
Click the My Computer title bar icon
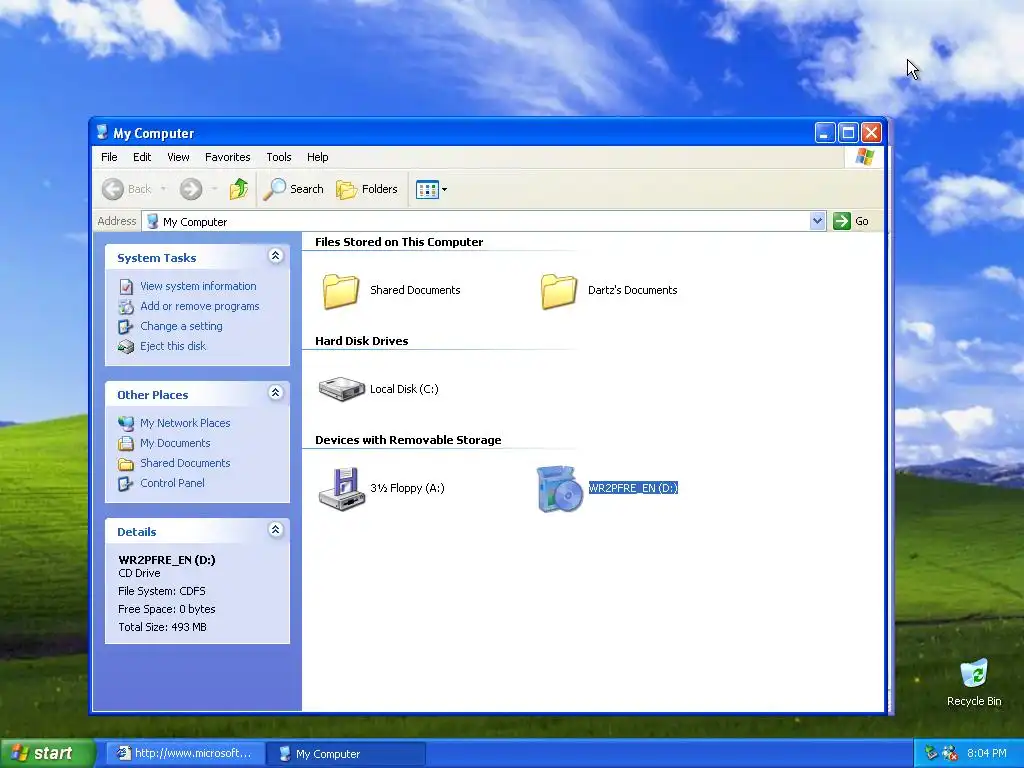pyautogui.click(x=102, y=133)
